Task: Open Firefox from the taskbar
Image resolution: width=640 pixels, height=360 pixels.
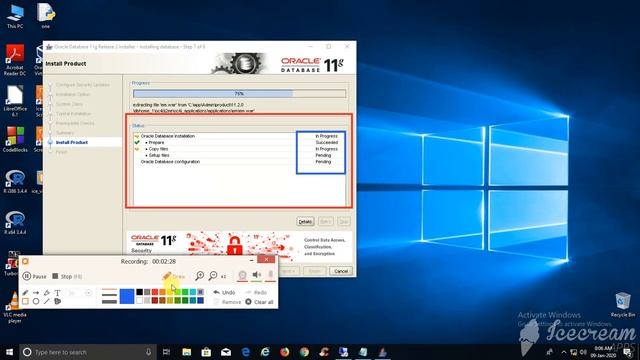Action: click(284, 352)
